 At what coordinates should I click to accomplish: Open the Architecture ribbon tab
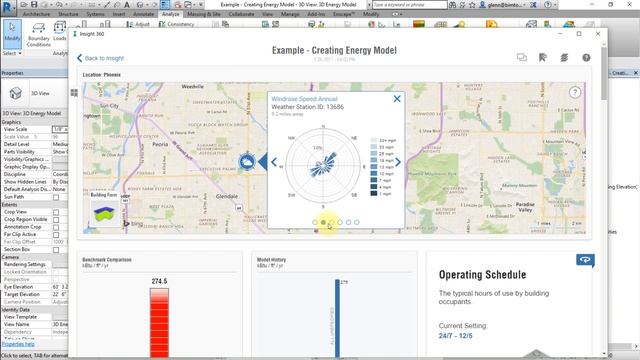pos(36,14)
